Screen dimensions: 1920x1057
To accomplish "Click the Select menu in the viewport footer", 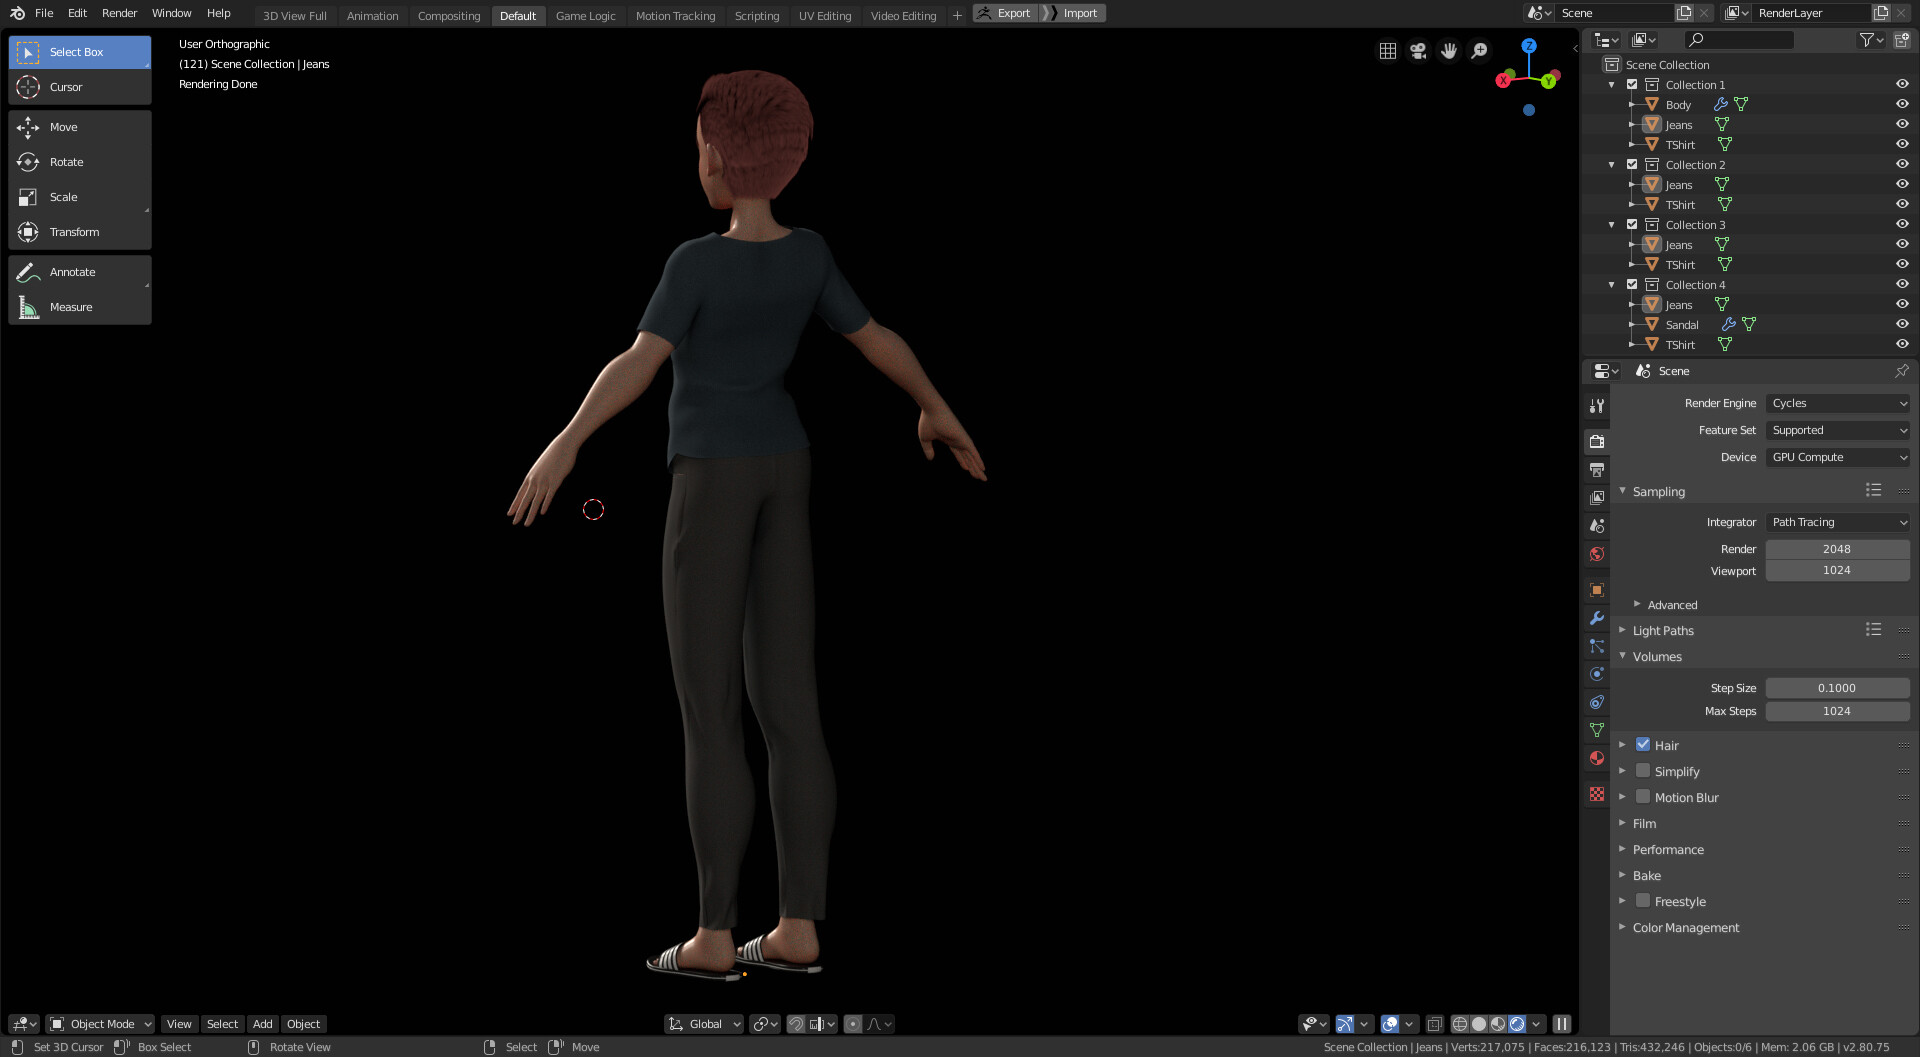I will pos(222,1023).
